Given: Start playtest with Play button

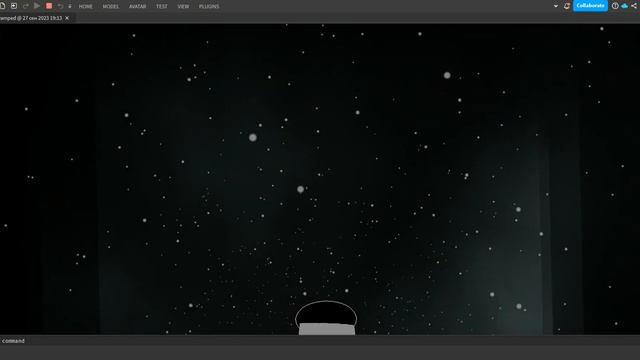Looking at the screenshot, I should [x=37, y=6].
